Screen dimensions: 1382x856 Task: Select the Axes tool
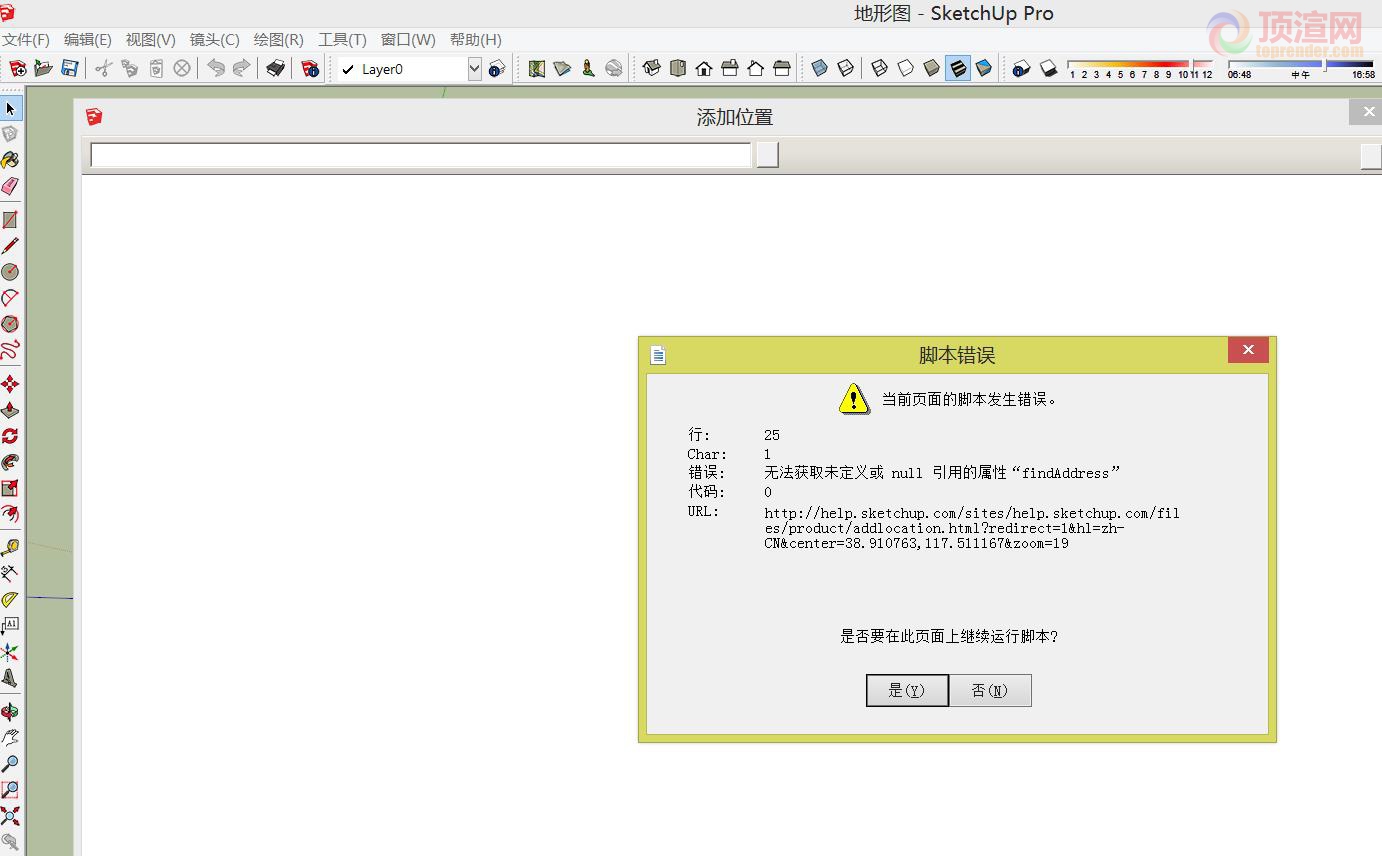[10, 652]
